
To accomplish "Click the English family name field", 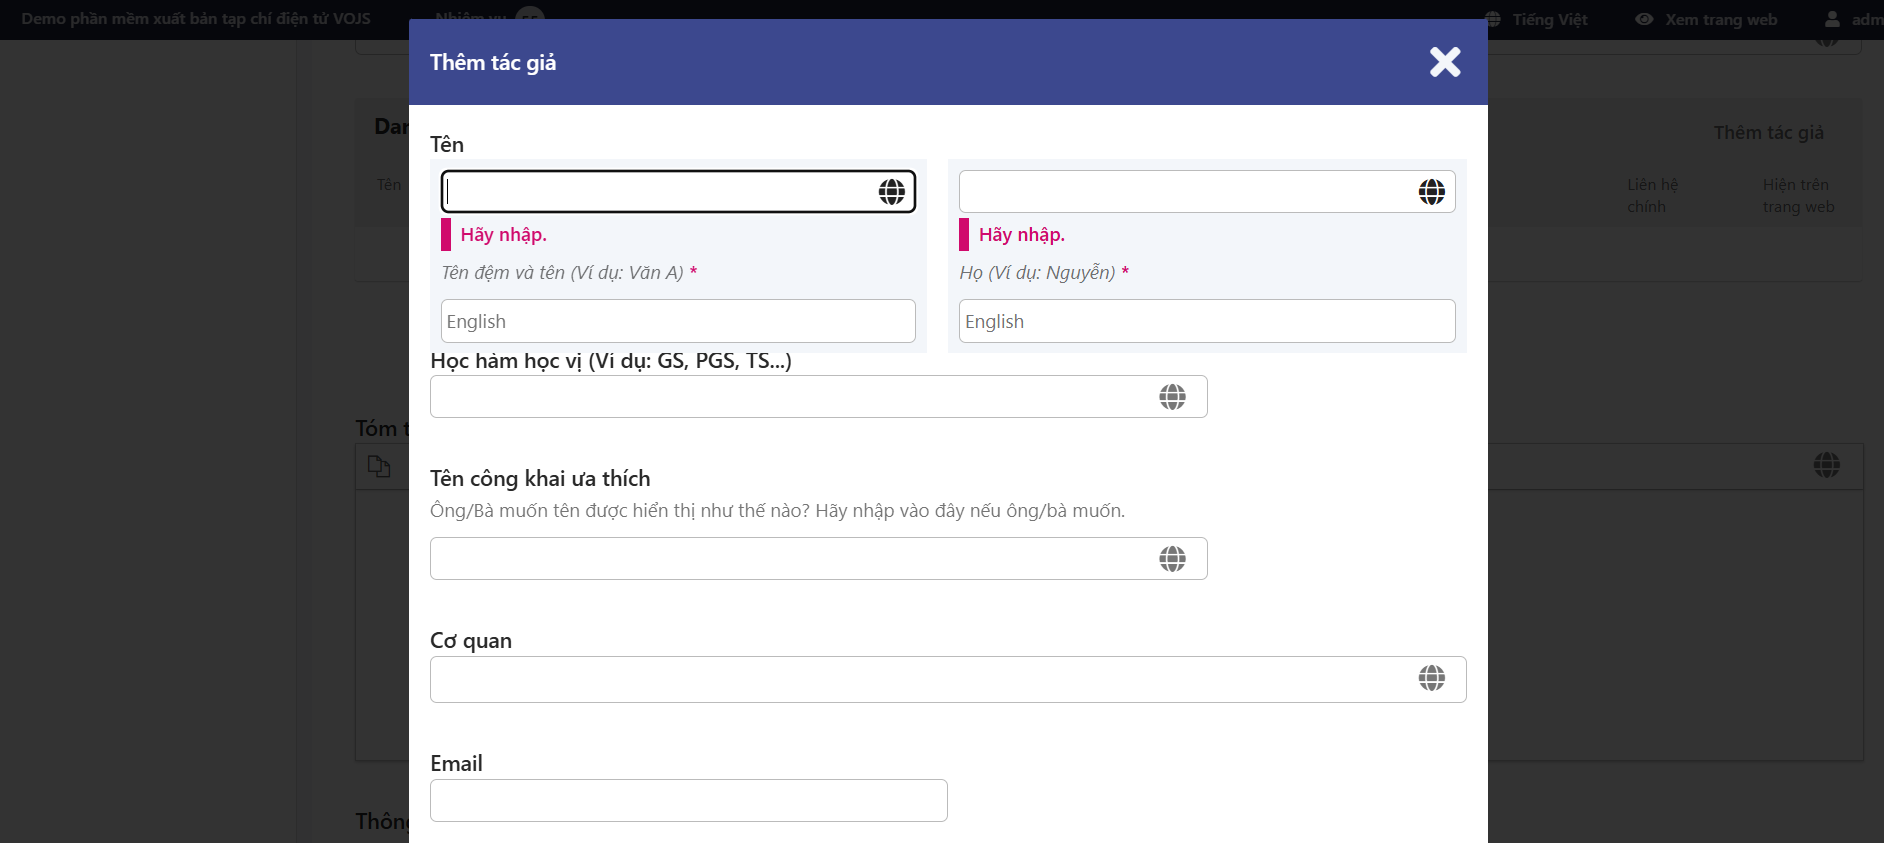I will pyautogui.click(x=1206, y=321).
